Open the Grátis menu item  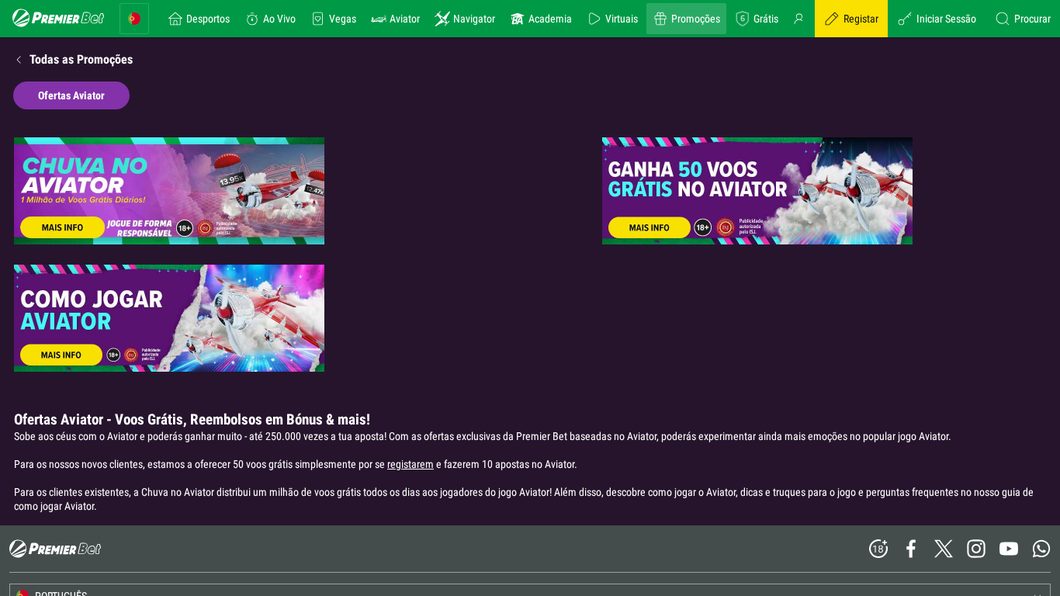(757, 19)
